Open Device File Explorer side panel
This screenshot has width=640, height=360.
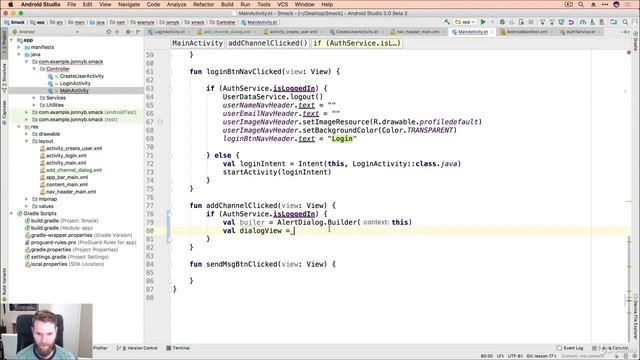point(636,316)
